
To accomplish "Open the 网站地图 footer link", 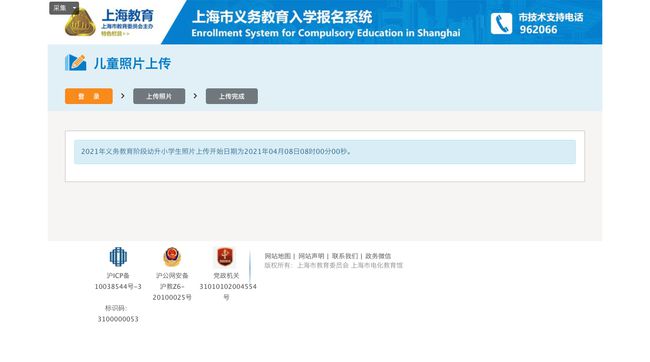I will click(278, 256).
